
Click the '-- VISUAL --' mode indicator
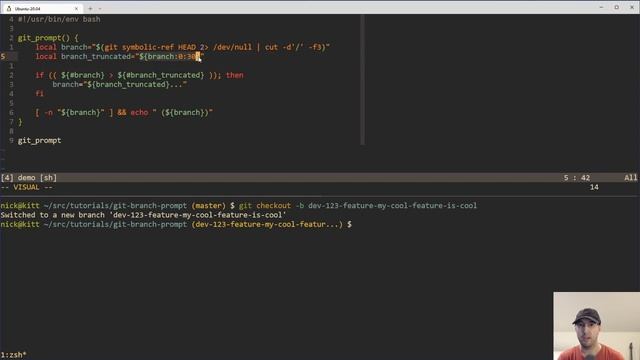pyautogui.click(x=27, y=187)
